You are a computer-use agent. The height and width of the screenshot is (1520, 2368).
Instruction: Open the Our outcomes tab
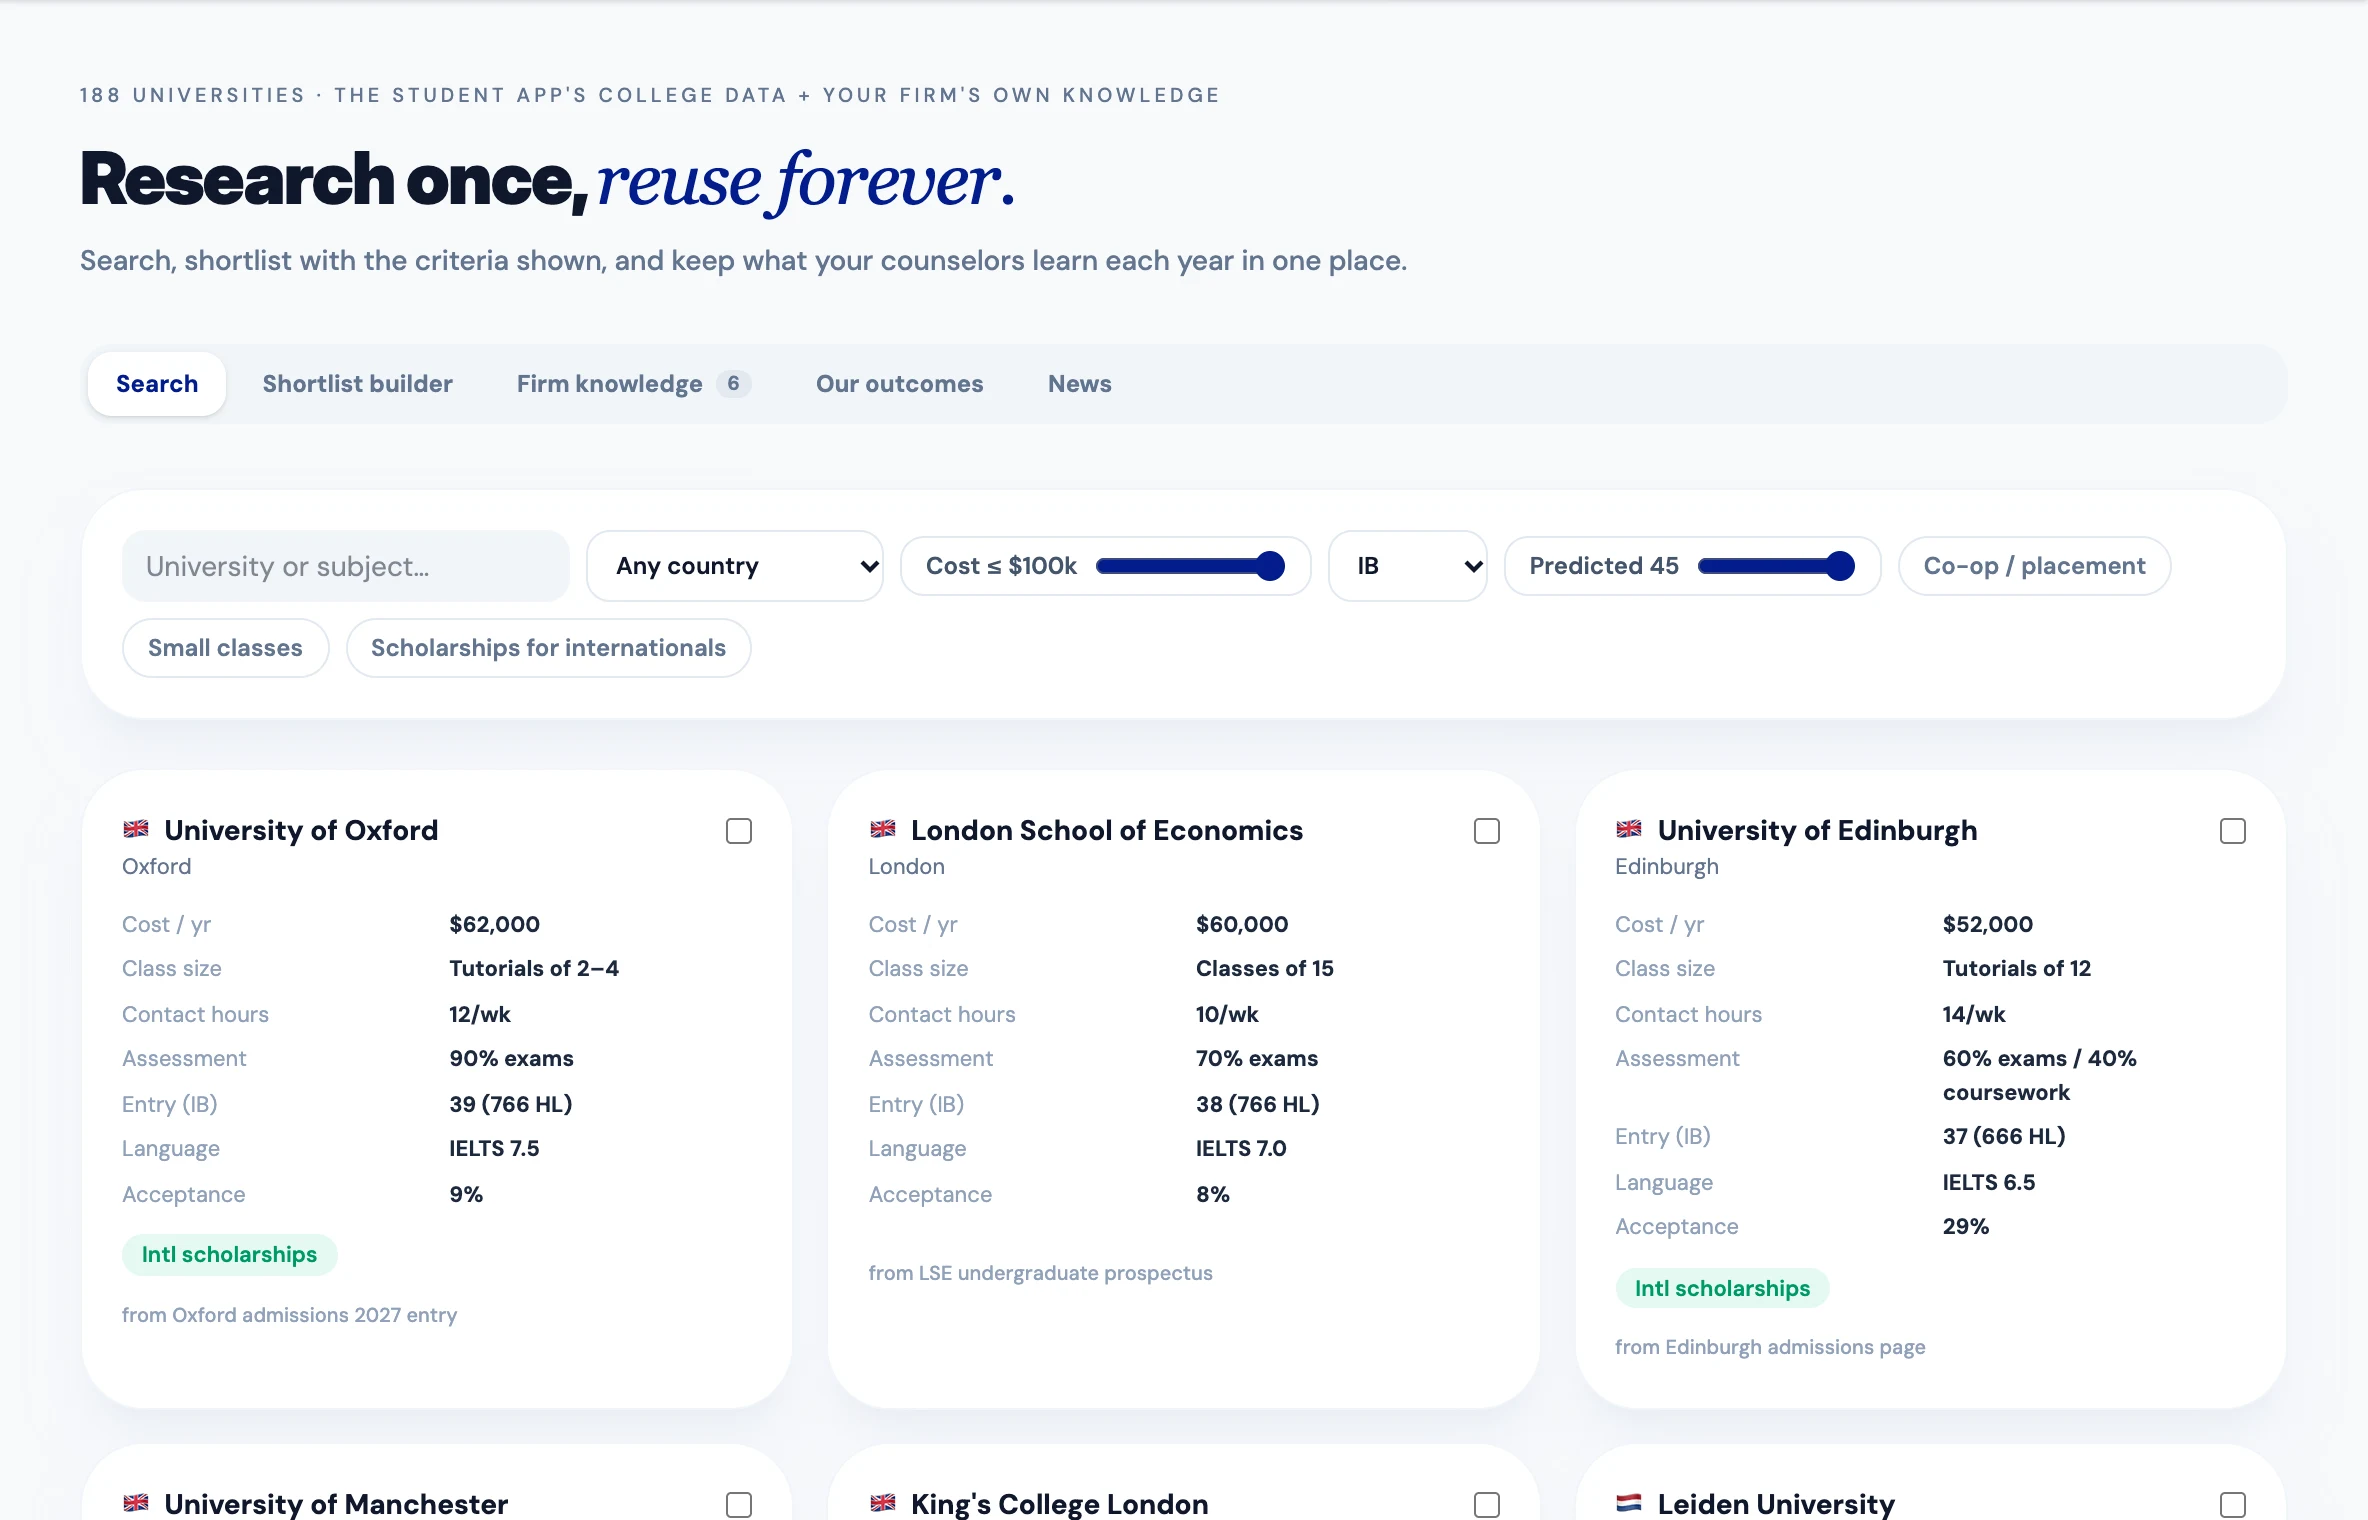(x=900, y=384)
